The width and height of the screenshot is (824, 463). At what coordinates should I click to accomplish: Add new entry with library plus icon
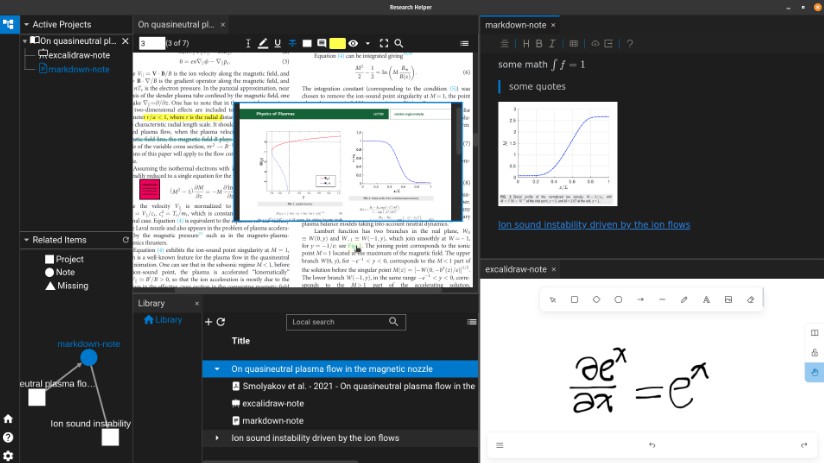208,322
